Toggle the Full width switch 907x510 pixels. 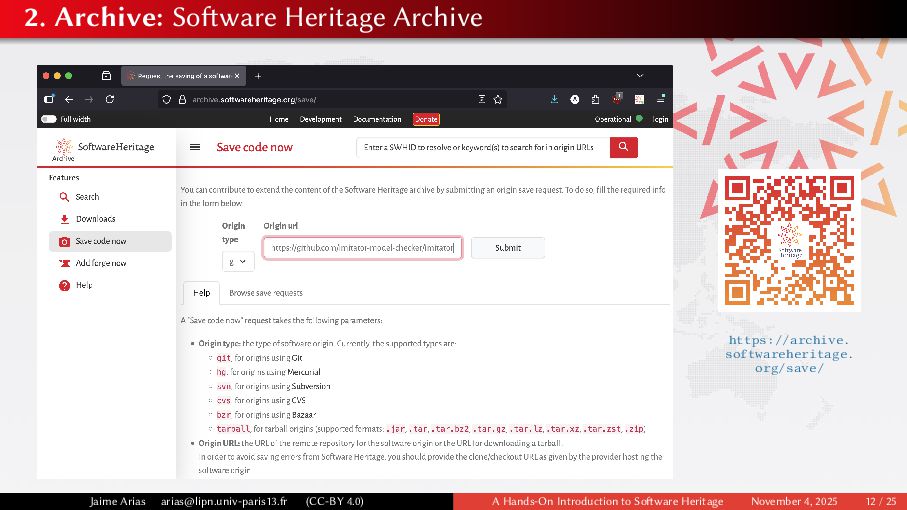[49, 119]
